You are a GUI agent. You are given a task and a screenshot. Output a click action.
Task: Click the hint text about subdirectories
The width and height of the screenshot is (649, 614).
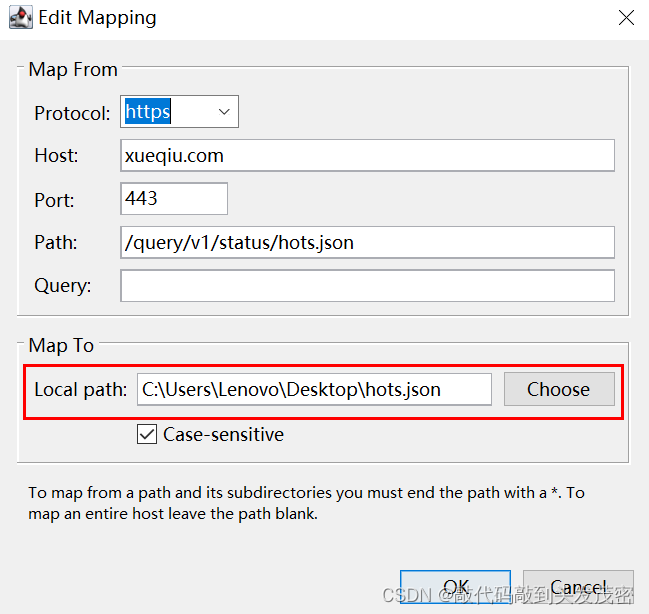tap(306, 503)
